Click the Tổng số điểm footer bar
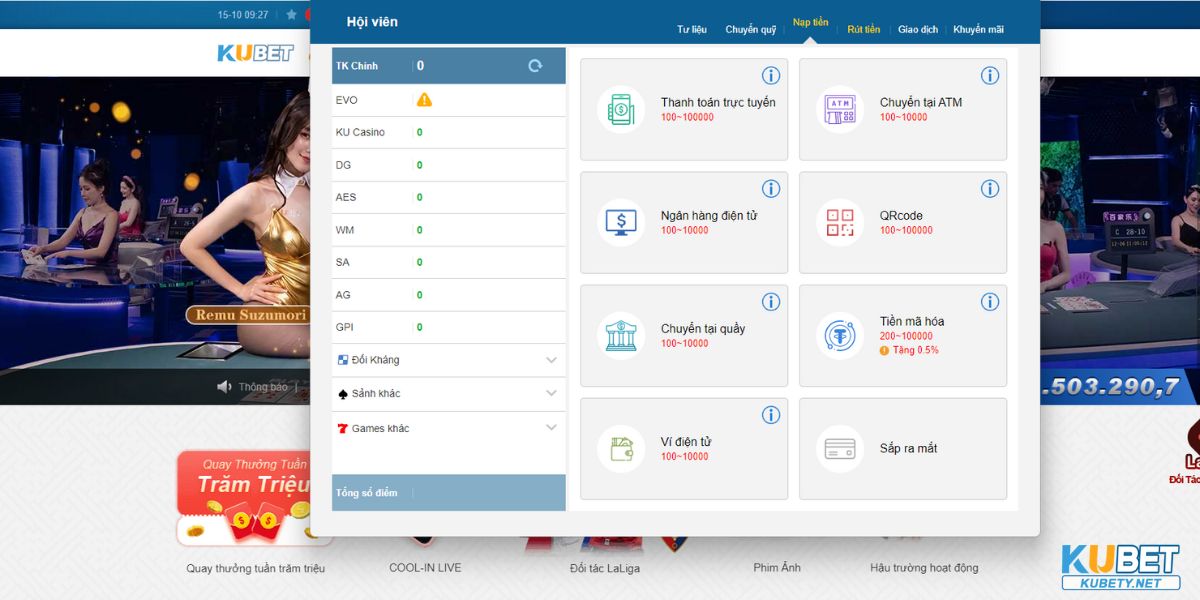 (x=449, y=493)
